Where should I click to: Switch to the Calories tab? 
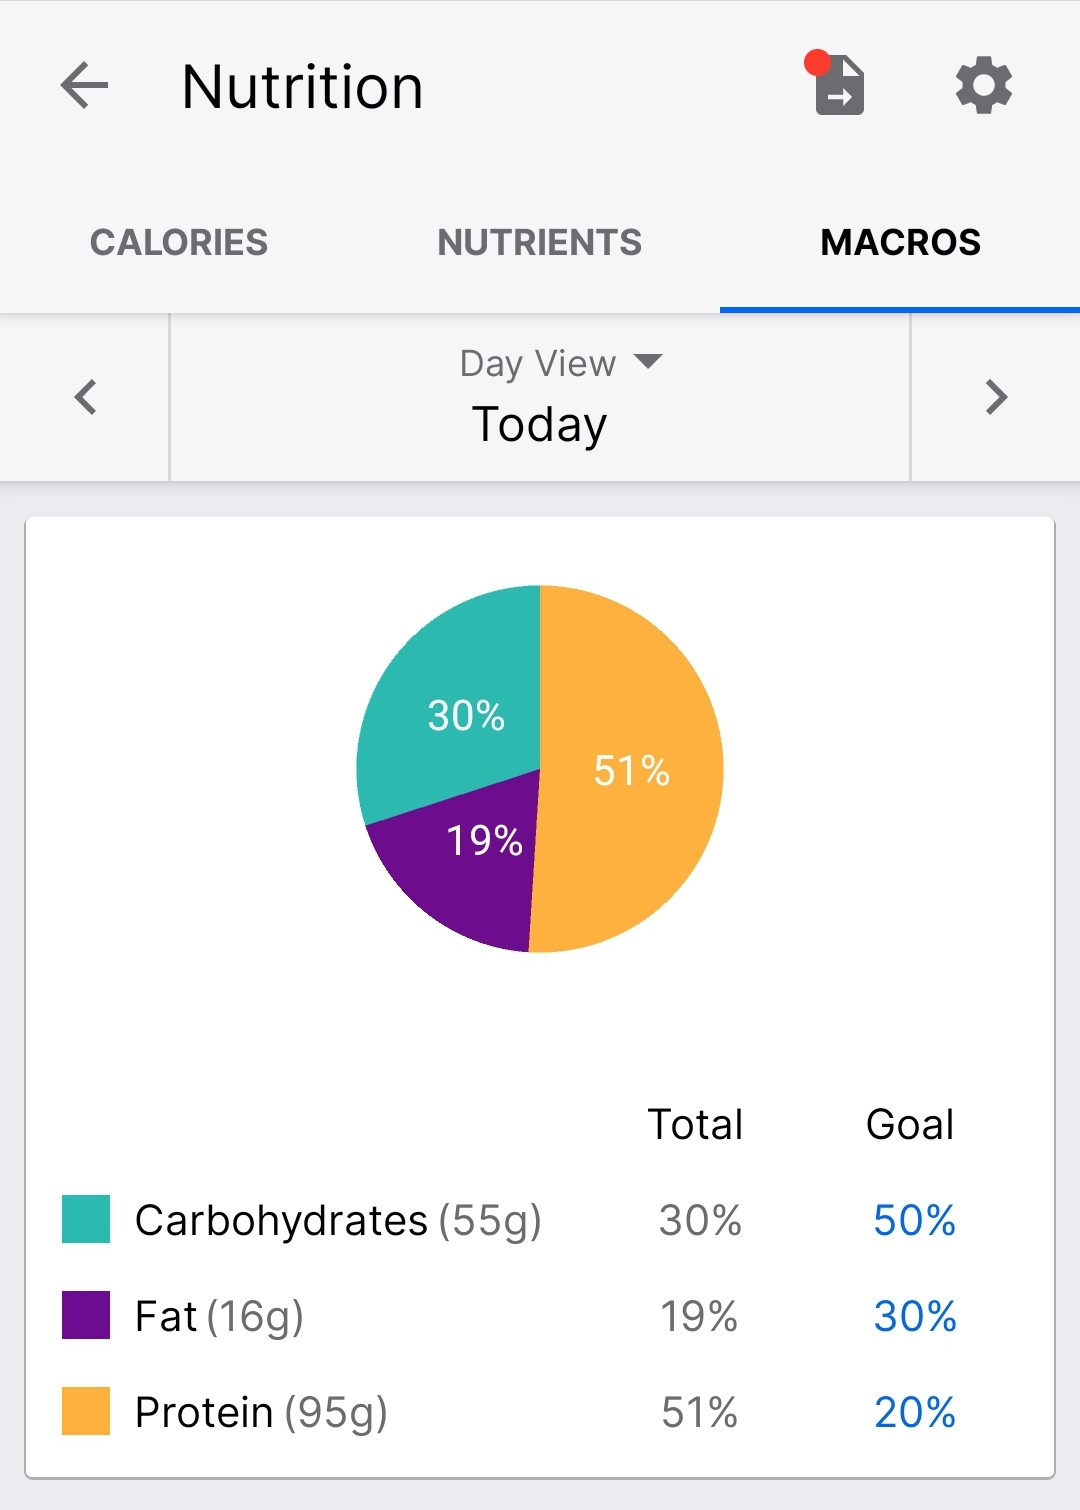pyautogui.click(x=179, y=242)
